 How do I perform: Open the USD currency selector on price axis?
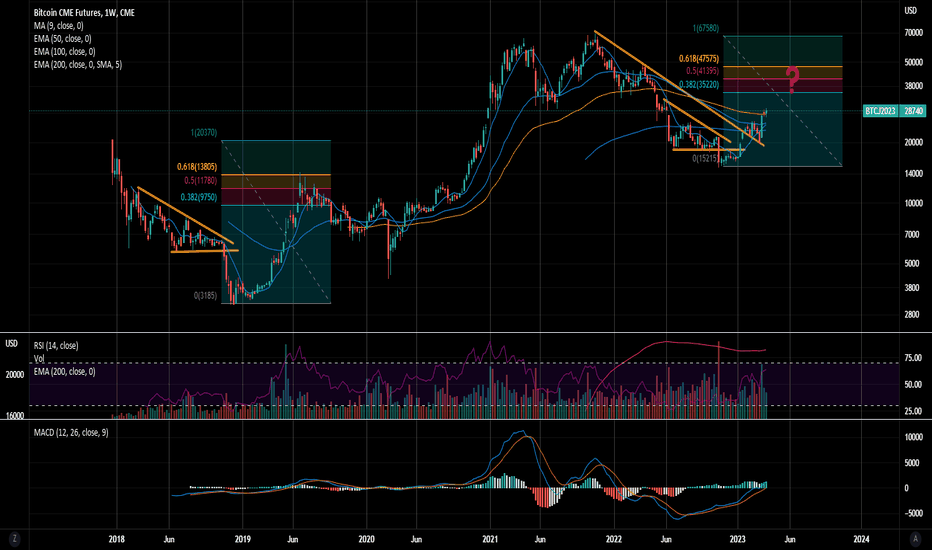(911, 10)
